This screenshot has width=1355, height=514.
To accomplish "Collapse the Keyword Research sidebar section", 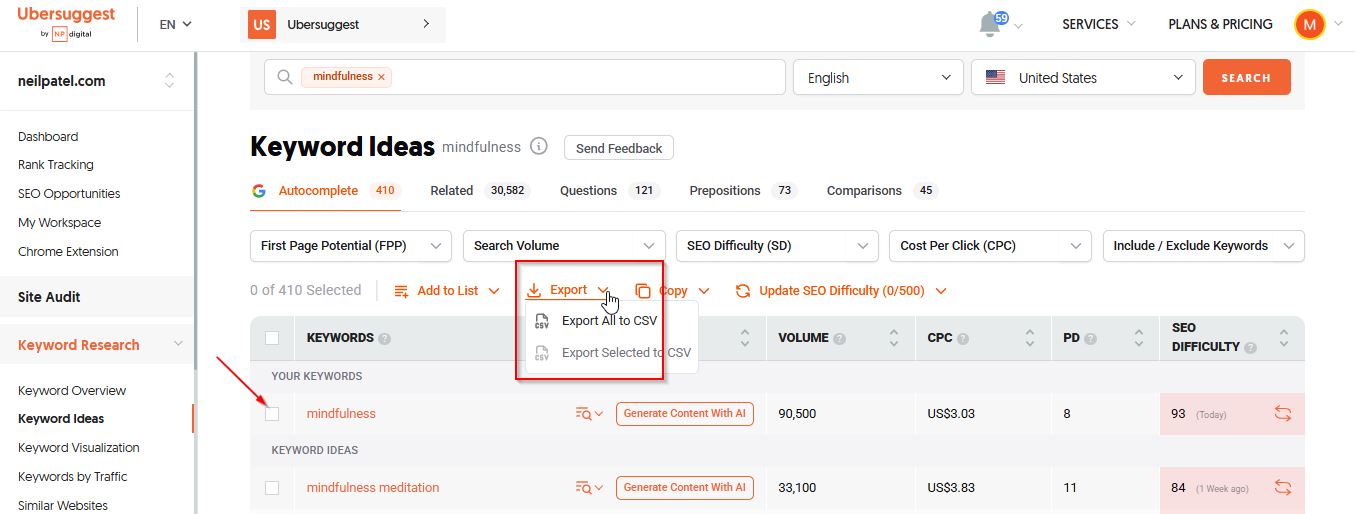I will pyautogui.click(x=179, y=345).
